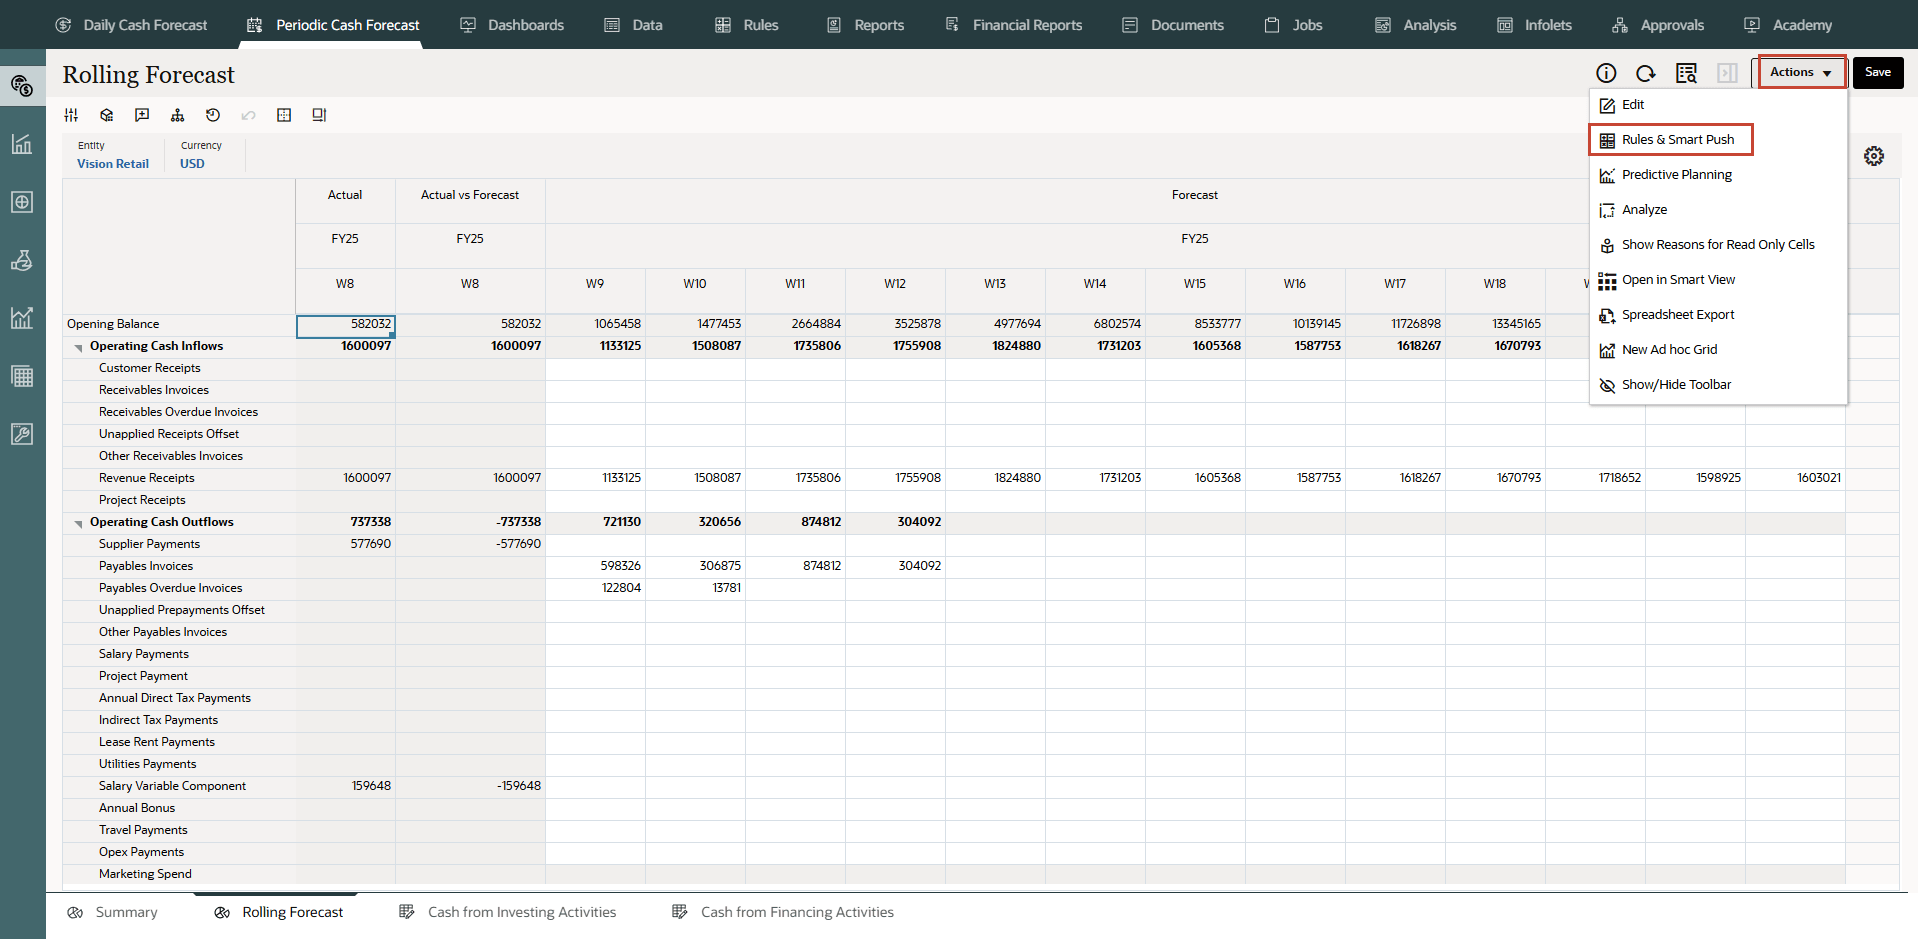Open the table grid icon in left sidebar
Image resolution: width=1918 pixels, height=939 pixels.
click(22, 376)
